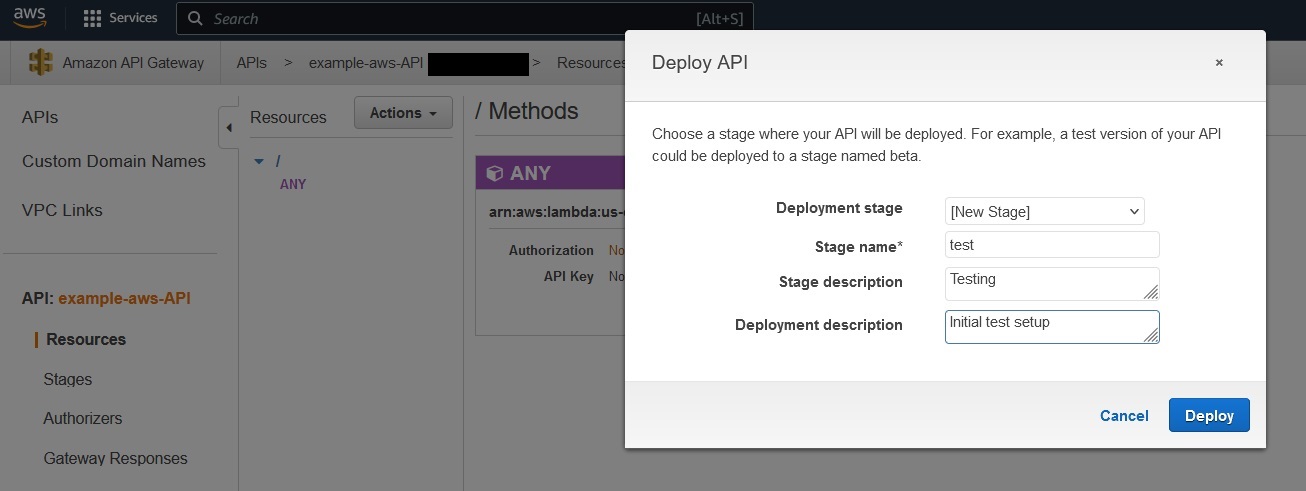Click the Stage description text area

point(1052,284)
